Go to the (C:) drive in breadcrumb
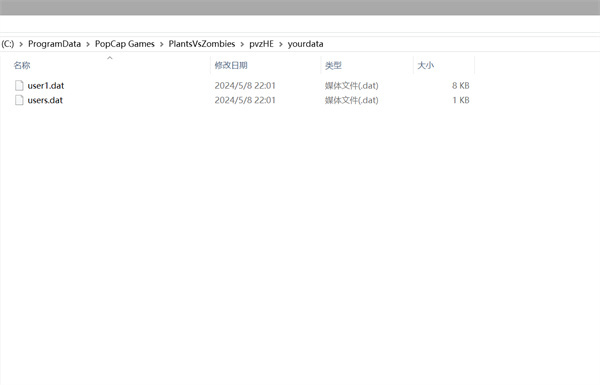Image resolution: width=600 pixels, height=385 pixels. click(7, 44)
